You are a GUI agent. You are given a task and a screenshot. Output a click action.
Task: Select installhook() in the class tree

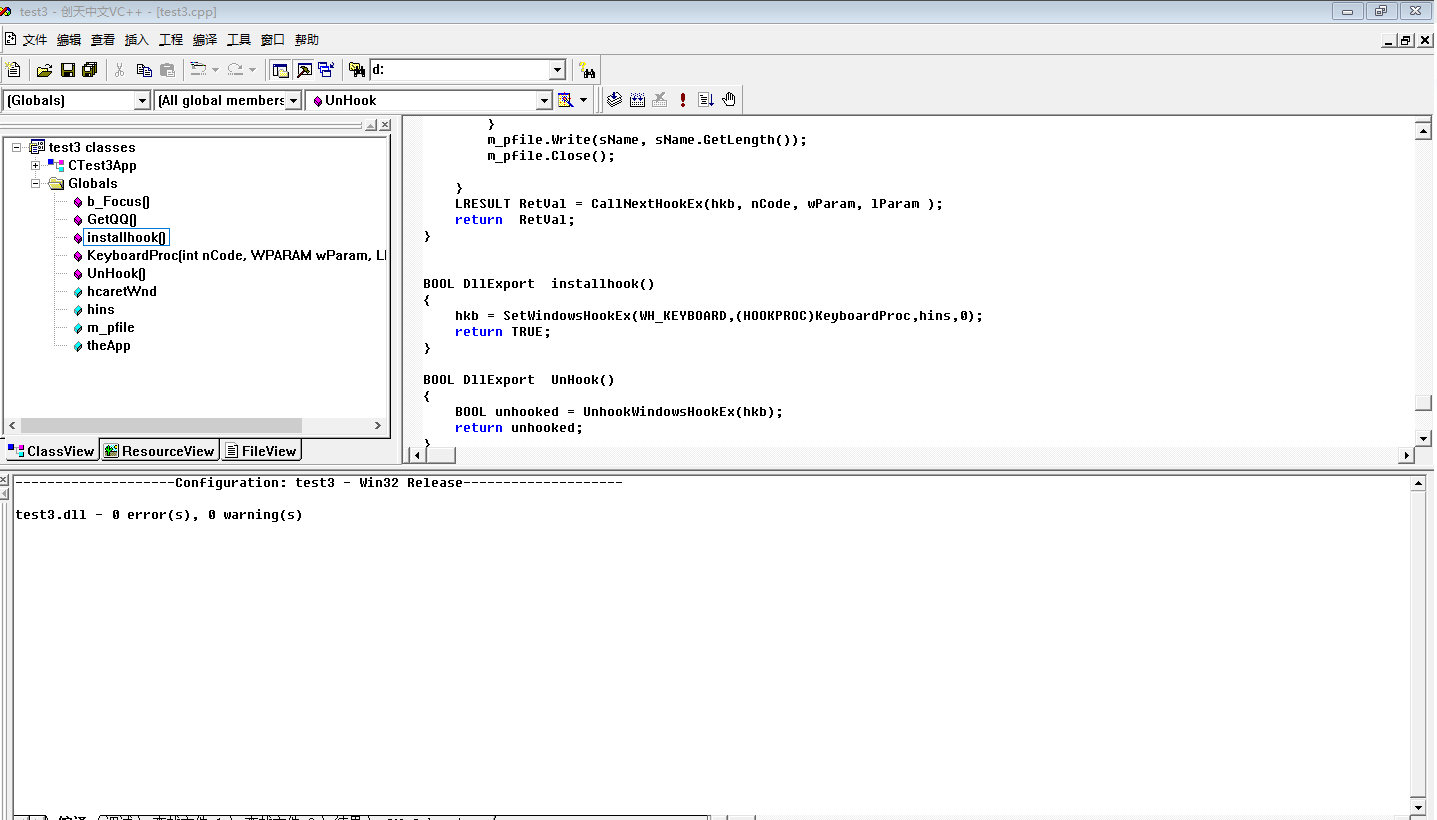coord(126,237)
